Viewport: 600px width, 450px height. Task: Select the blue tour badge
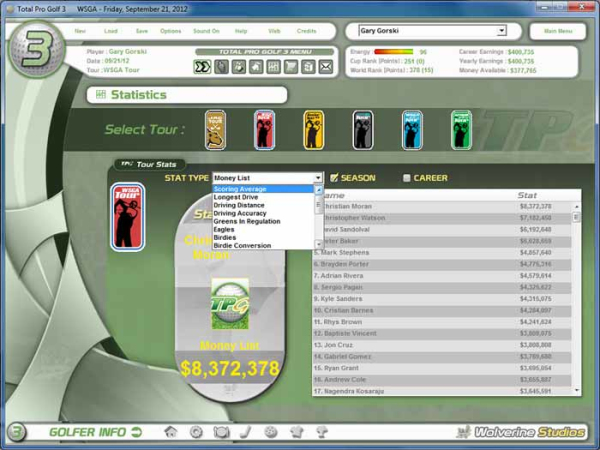click(412, 130)
